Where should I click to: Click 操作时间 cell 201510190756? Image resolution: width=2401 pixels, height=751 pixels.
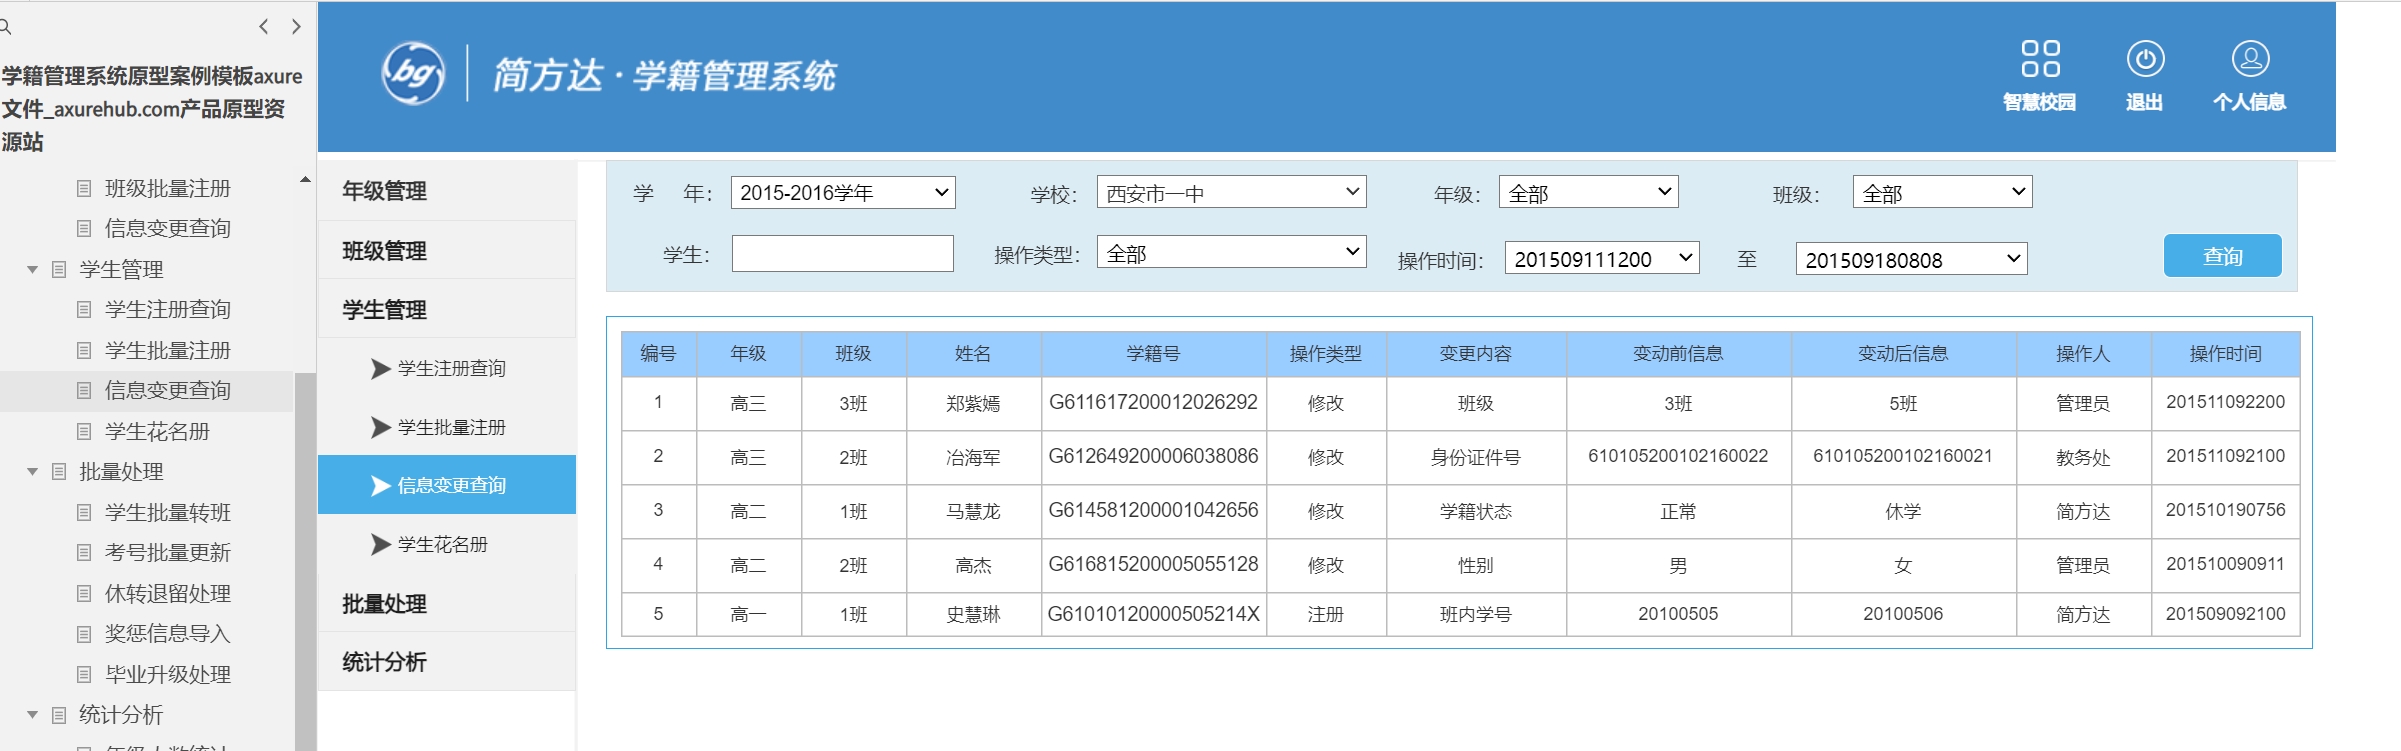coord(2225,510)
